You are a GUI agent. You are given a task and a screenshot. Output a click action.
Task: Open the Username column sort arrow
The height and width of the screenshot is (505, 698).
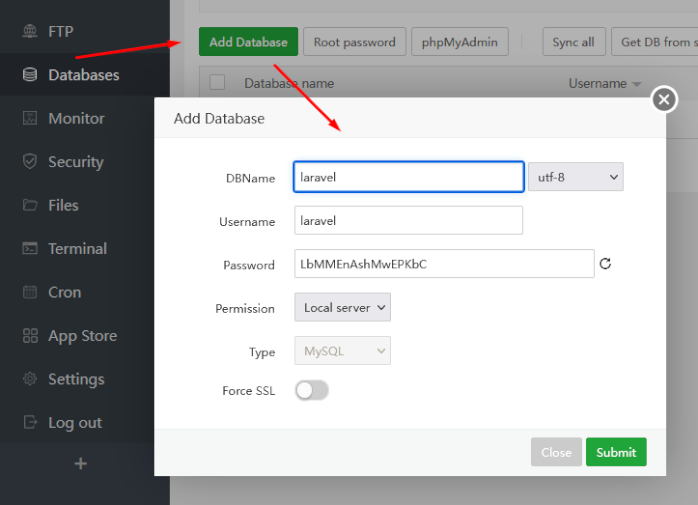[x=637, y=84]
